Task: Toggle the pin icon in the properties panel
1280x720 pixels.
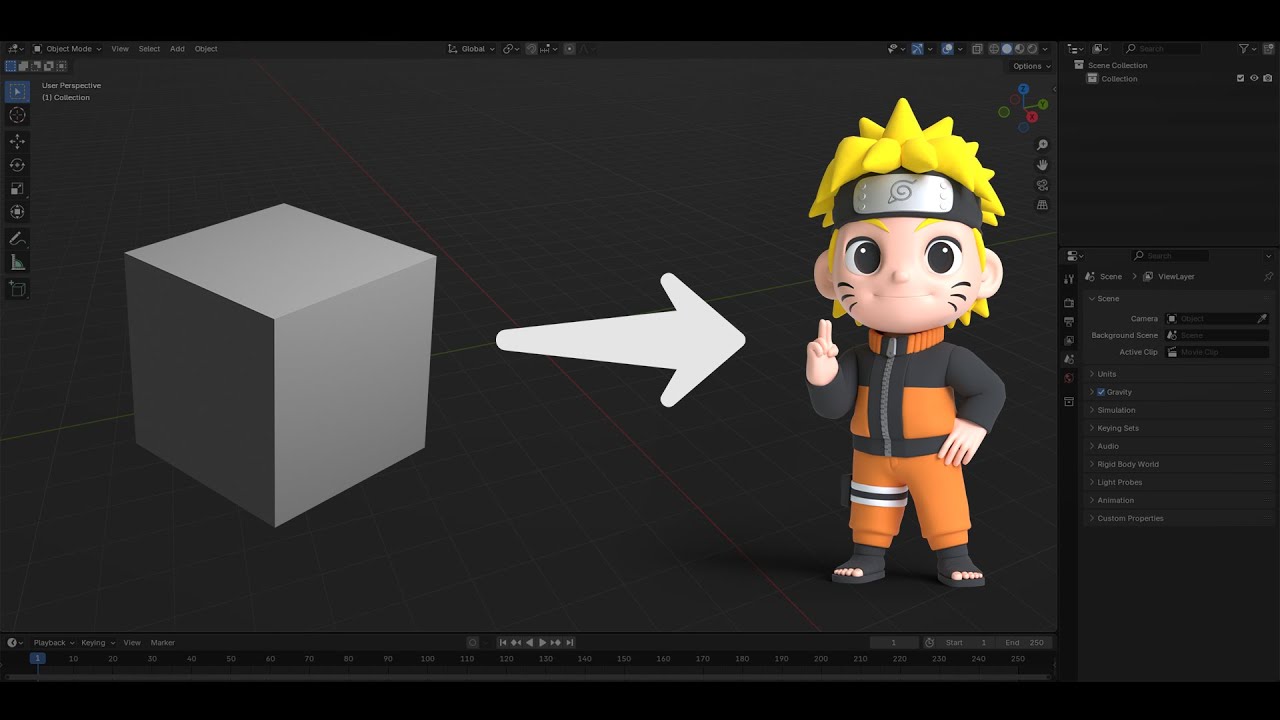Action: [1269, 276]
